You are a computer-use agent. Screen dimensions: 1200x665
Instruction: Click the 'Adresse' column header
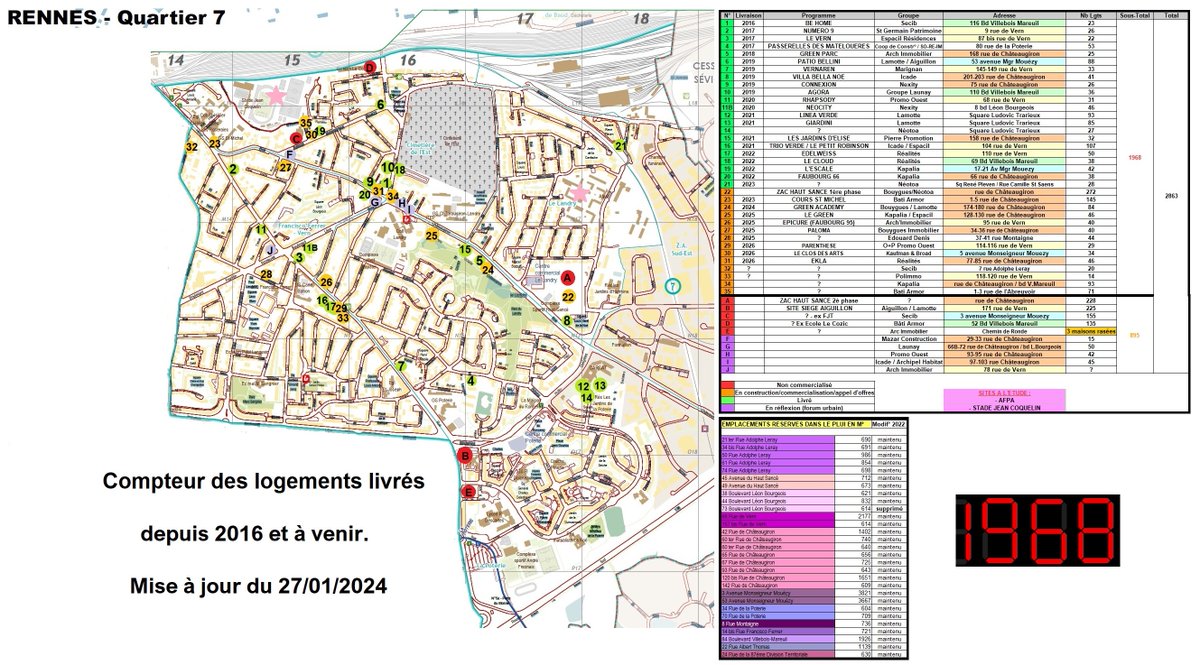pos(1004,16)
